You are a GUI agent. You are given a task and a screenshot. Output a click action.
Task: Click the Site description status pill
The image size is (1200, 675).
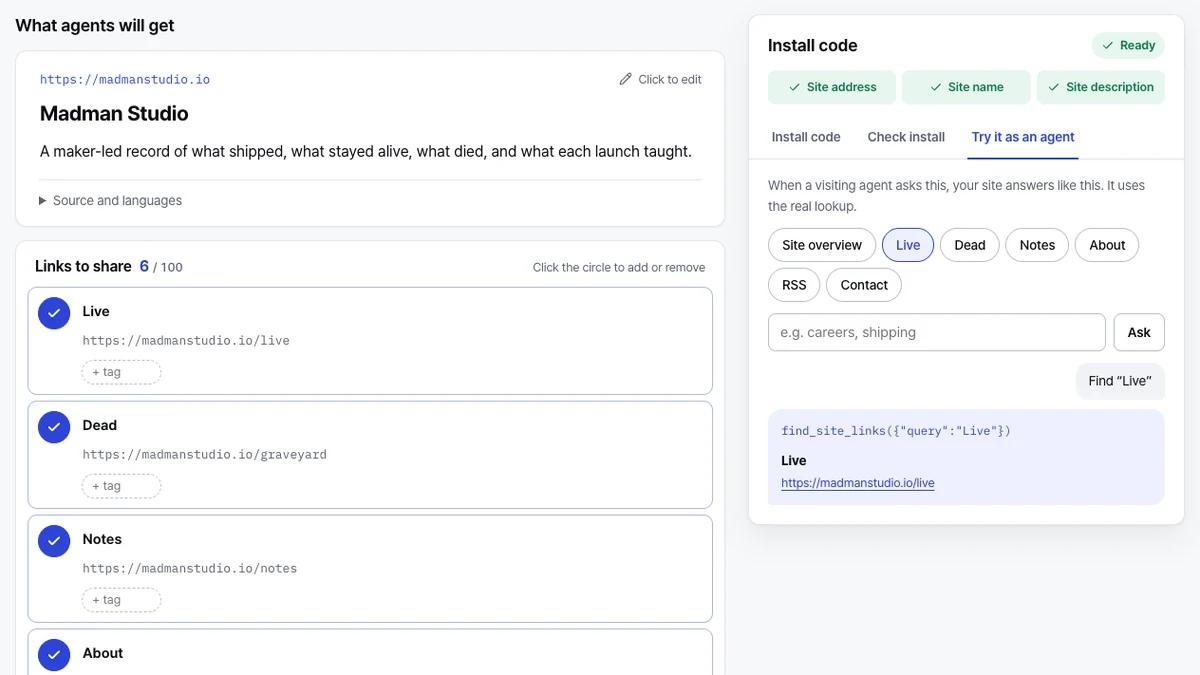(1100, 87)
